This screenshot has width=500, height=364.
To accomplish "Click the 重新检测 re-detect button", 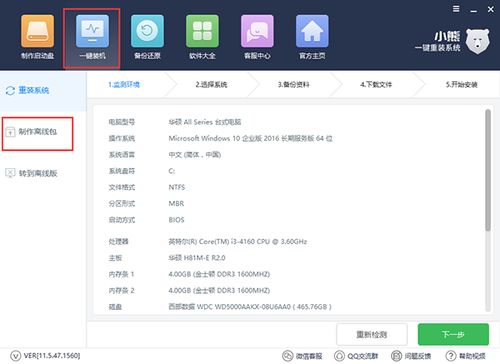I will (x=372, y=334).
